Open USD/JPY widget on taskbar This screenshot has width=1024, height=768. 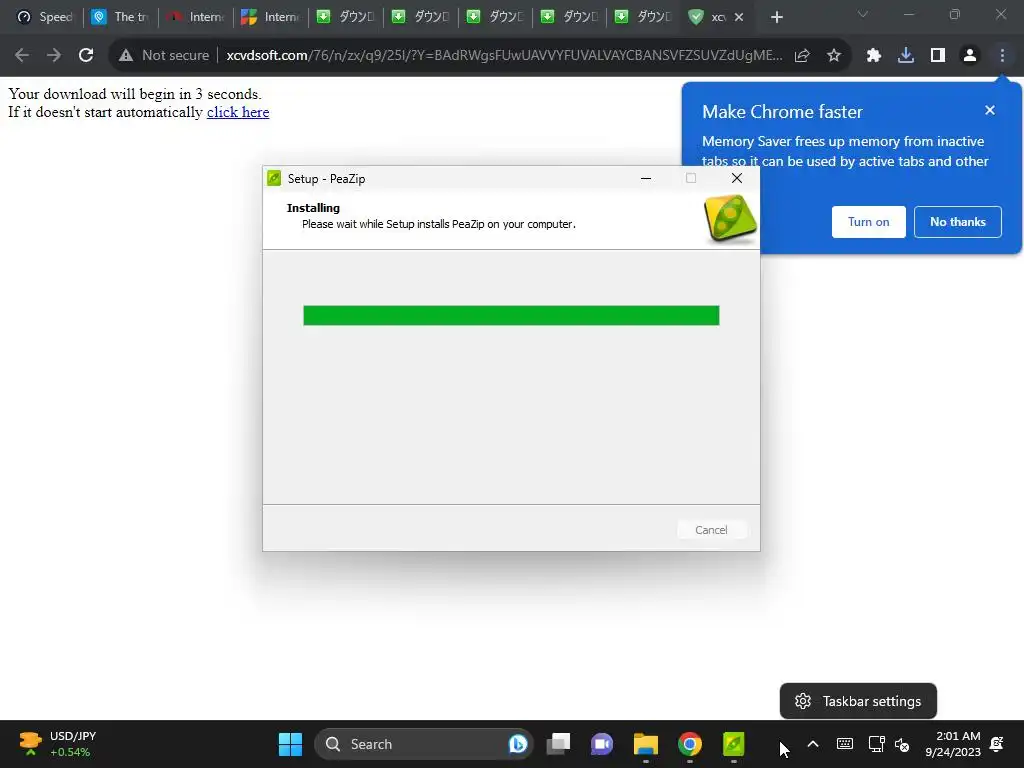coord(57,744)
